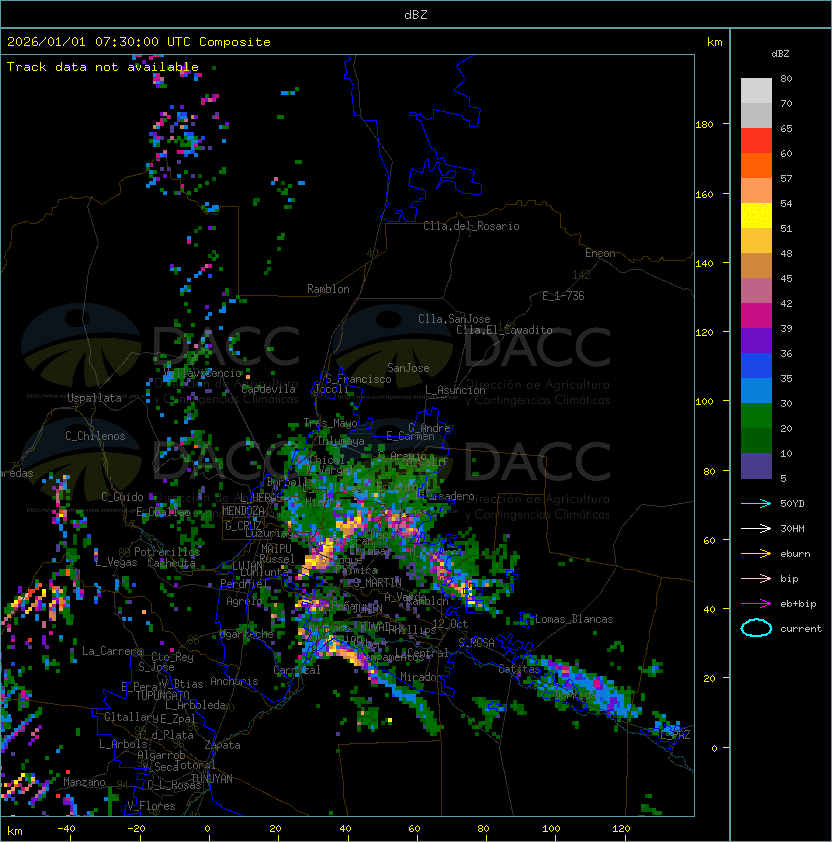
Task: Click the 'Uspallata' map label
Action: [x=94, y=398]
